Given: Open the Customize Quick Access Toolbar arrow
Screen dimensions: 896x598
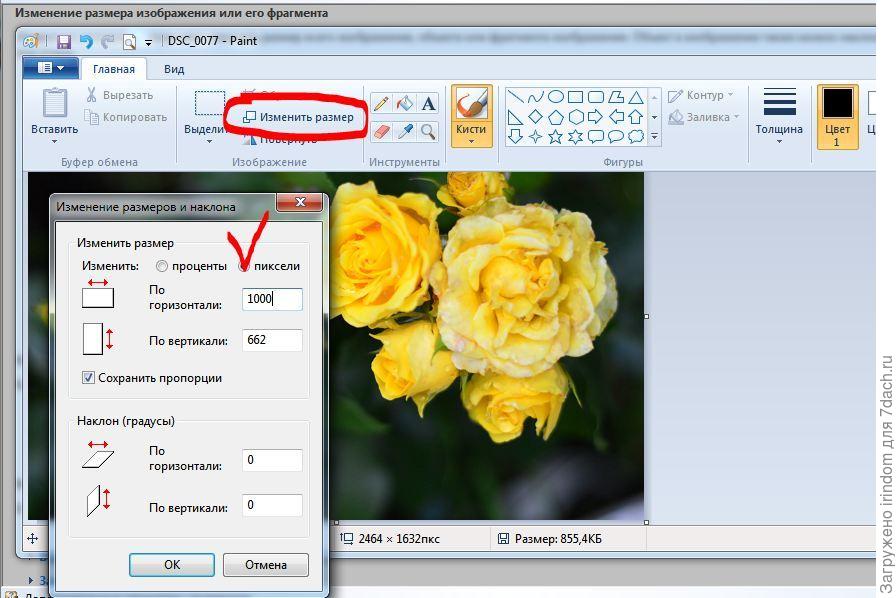Looking at the screenshot, I should point(149,42).
